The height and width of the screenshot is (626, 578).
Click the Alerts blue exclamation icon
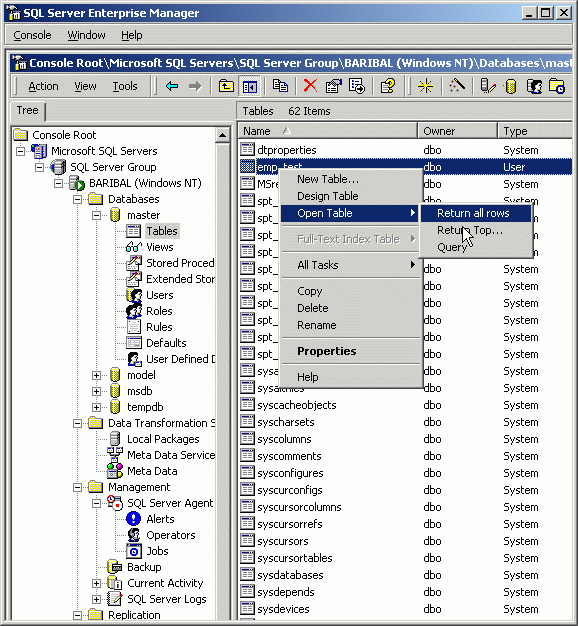[x=133, y=519]
